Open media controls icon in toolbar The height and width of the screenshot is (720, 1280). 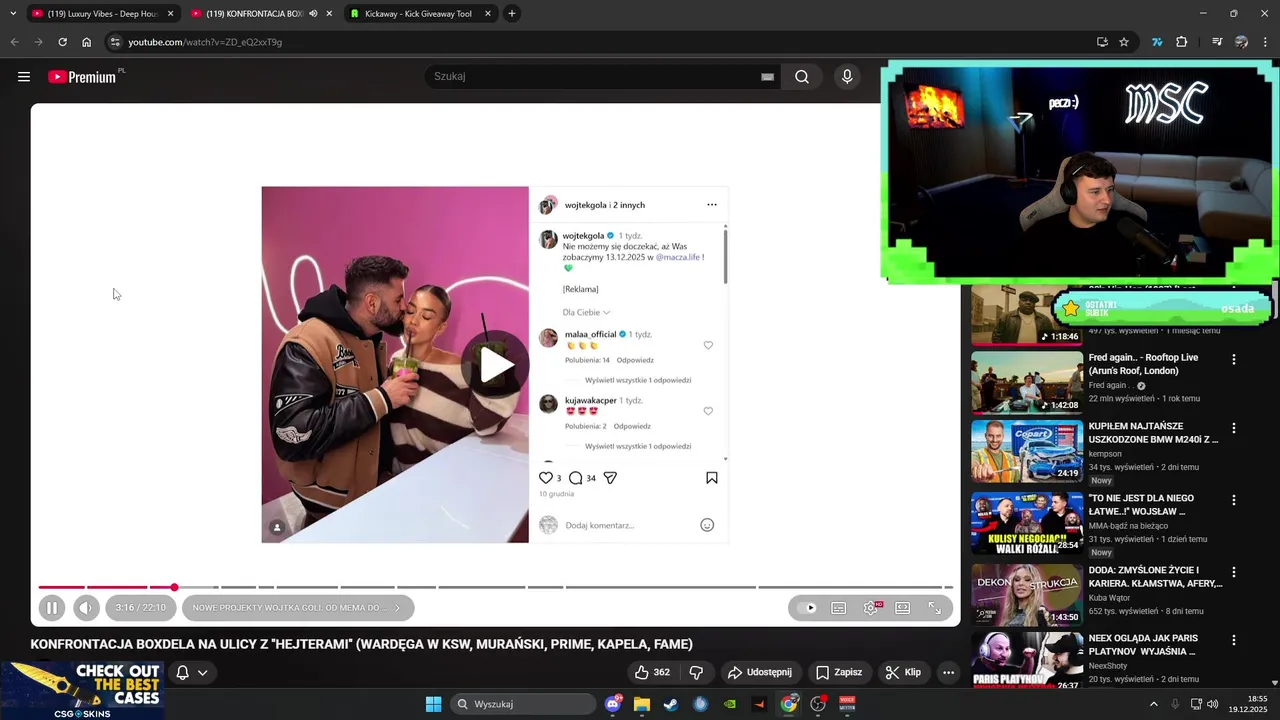(1217, 42)
